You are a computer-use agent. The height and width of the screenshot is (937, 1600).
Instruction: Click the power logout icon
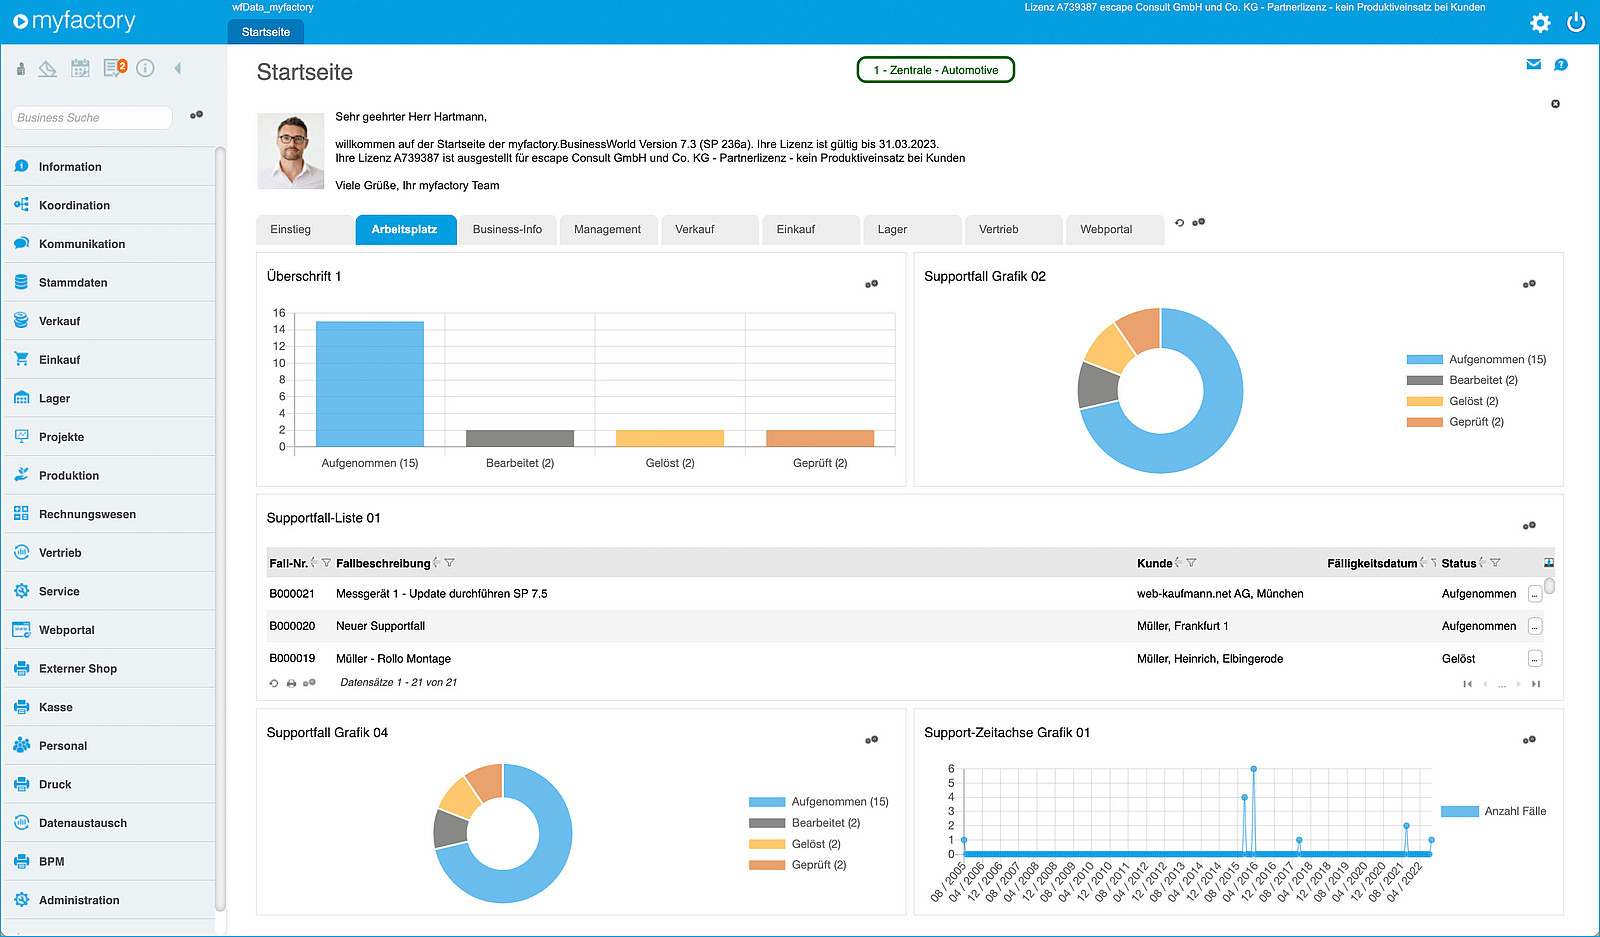[x=1576, y=22]
